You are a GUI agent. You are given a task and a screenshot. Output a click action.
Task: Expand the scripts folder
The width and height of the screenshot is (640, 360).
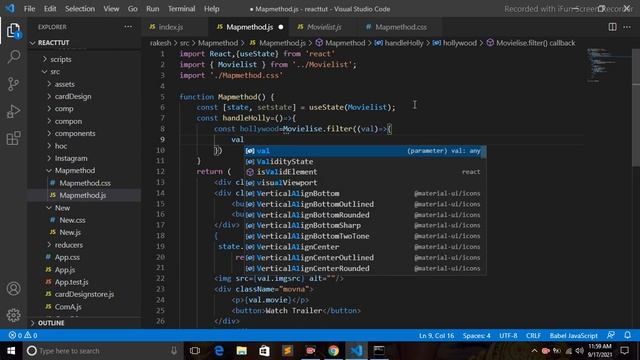pyautogui.click(x=60, y=59)
